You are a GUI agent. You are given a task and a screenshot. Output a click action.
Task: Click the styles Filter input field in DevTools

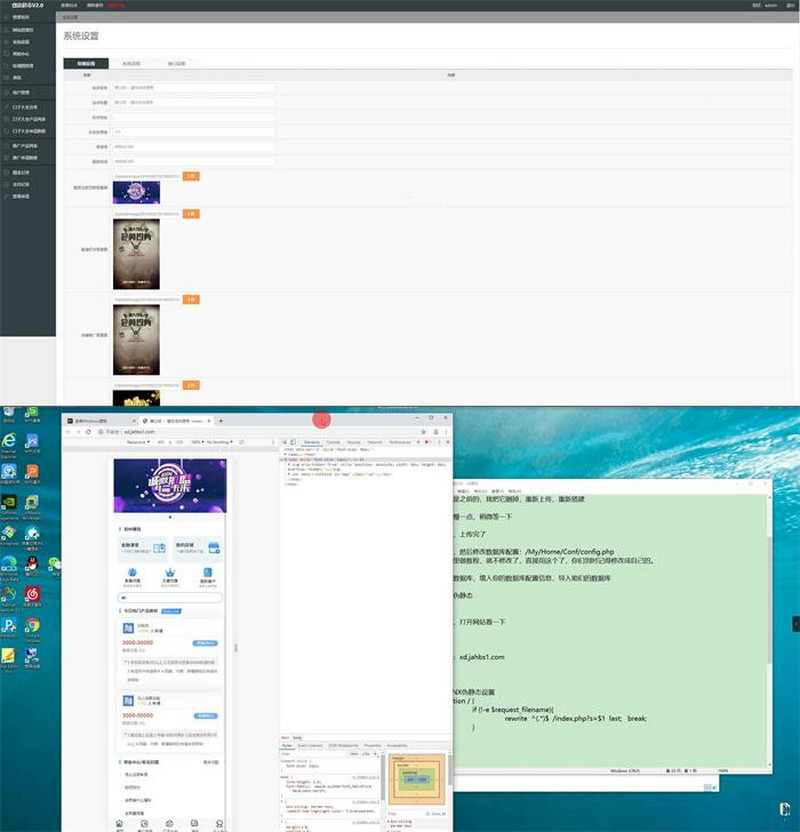click(x=313, y=753)
